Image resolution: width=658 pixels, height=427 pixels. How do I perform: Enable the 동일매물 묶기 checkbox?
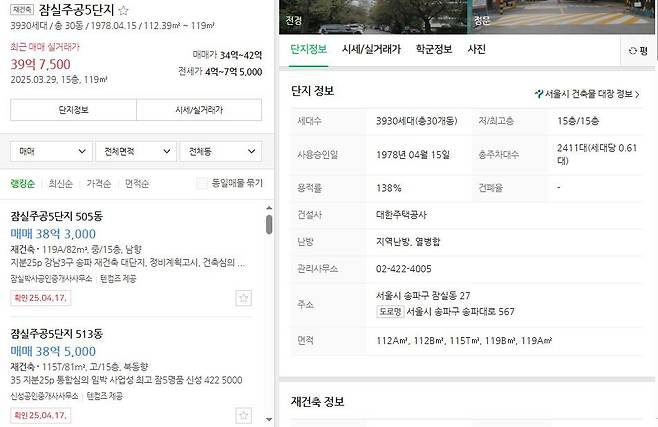[x=203, y=183]
